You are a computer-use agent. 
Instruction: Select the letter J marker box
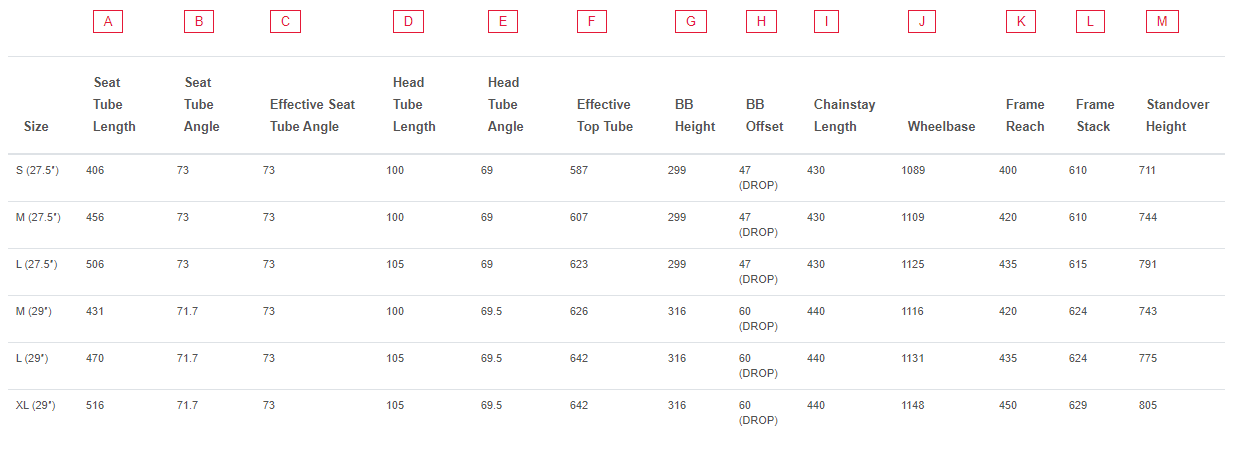point(921,21)
